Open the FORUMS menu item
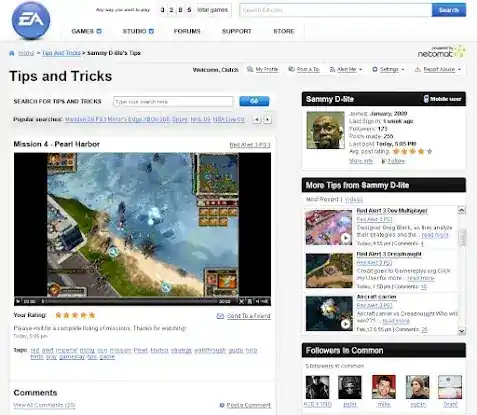This screenshot has width=477, height=415. coord(187,31)
